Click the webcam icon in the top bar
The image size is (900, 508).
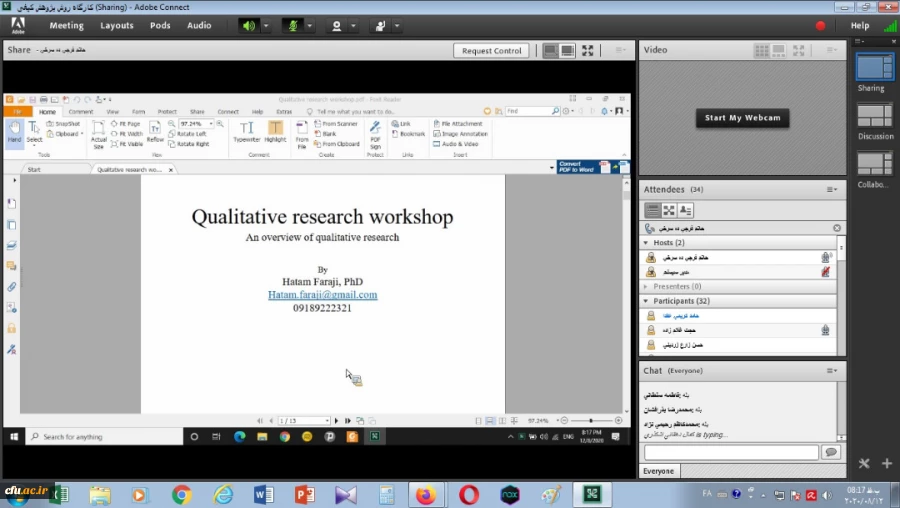(x=337, y=25)
